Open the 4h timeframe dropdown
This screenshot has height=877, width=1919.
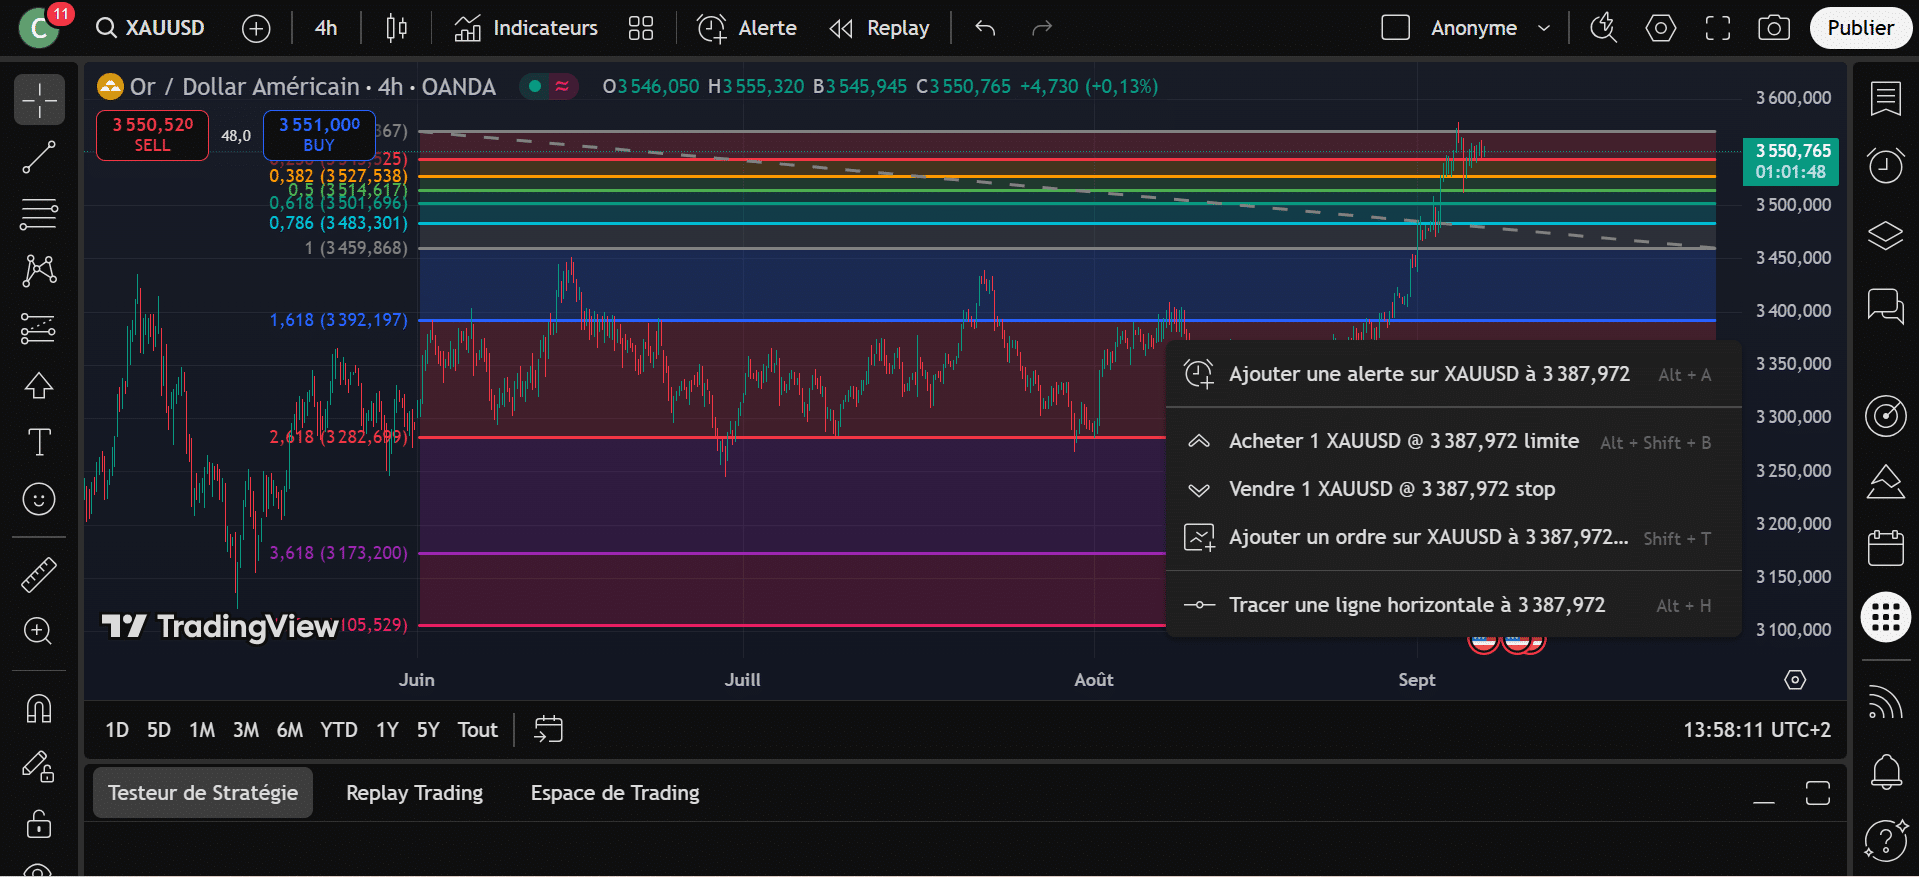[326, 28]
